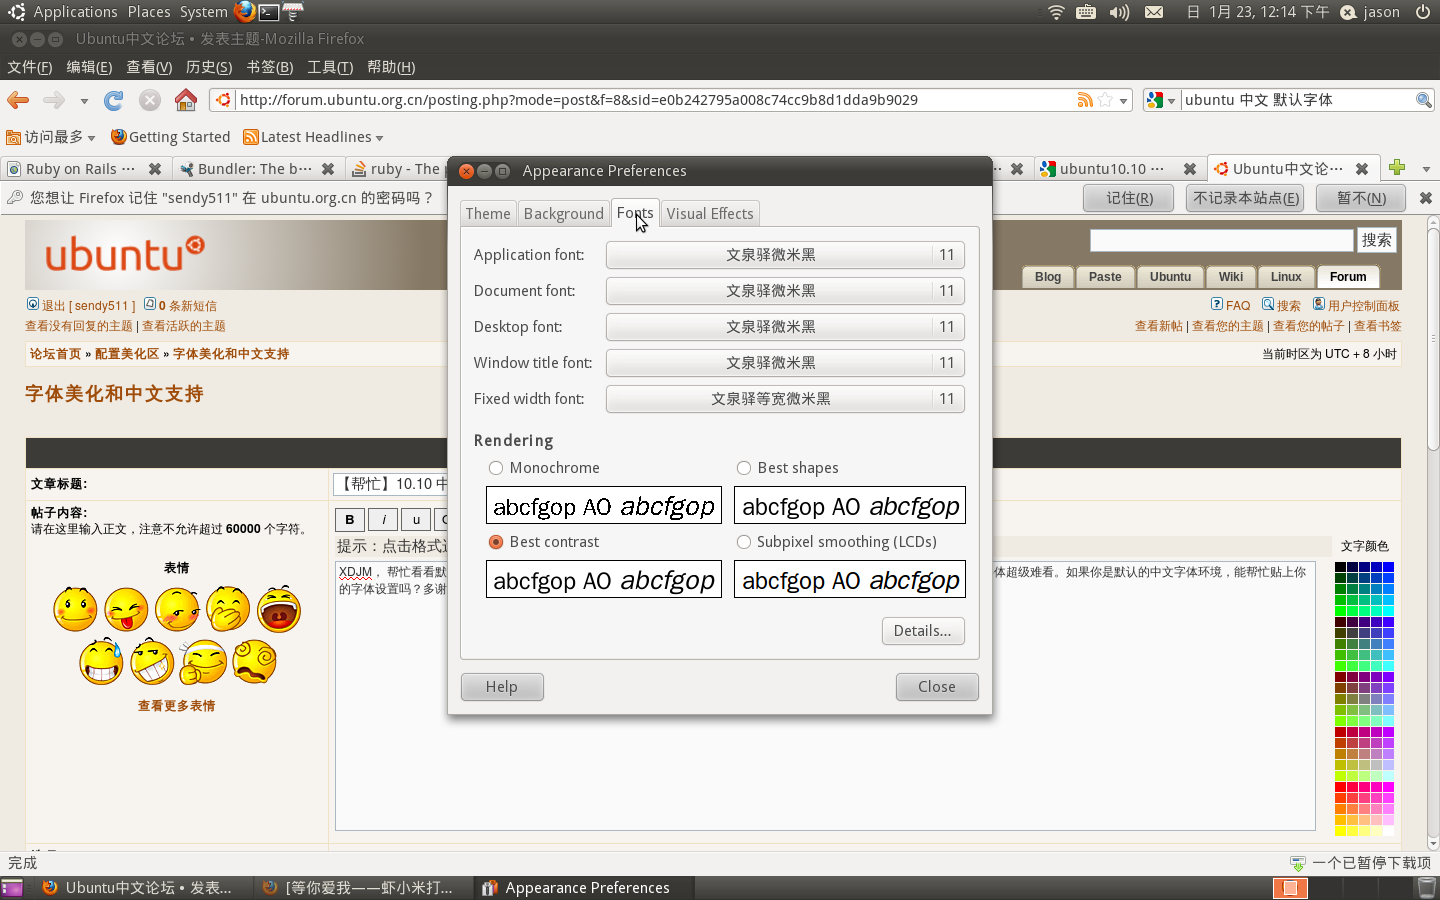Select Best shapes rendering
Image resolution: width=1440 pixels, height=900 pixels.
pyautogui.click(x=788, y=468)
